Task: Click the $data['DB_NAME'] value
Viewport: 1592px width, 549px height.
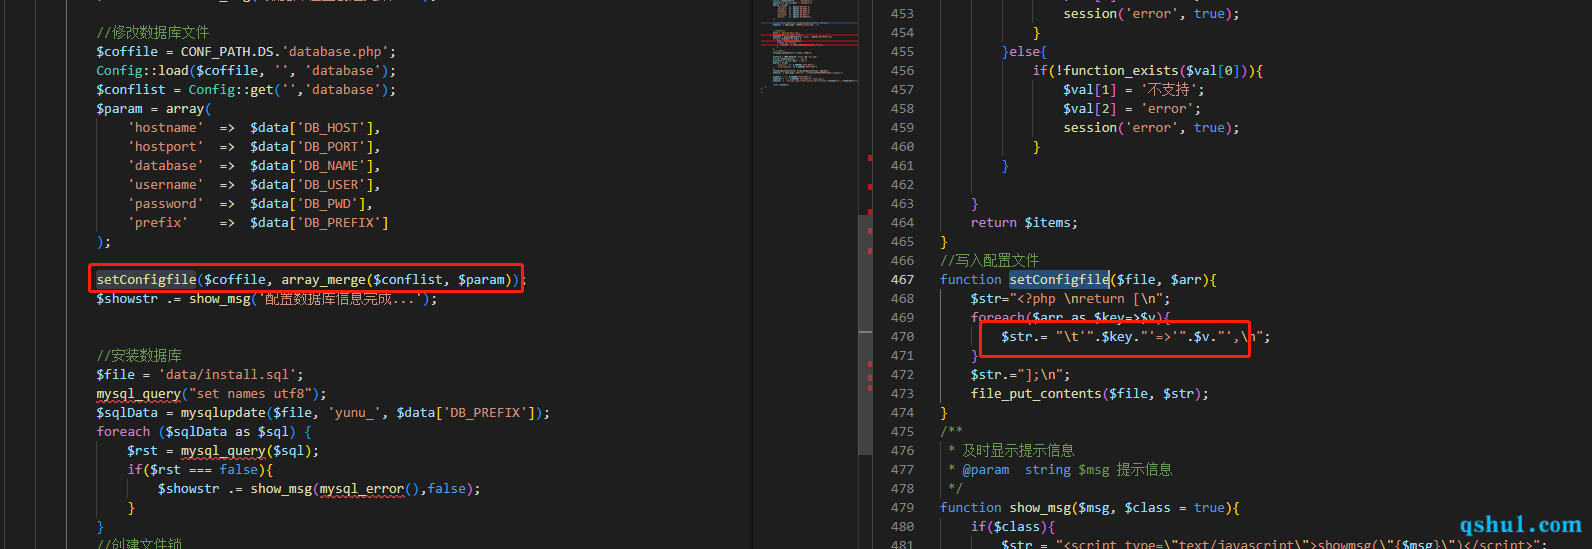Action: (311, 166)
